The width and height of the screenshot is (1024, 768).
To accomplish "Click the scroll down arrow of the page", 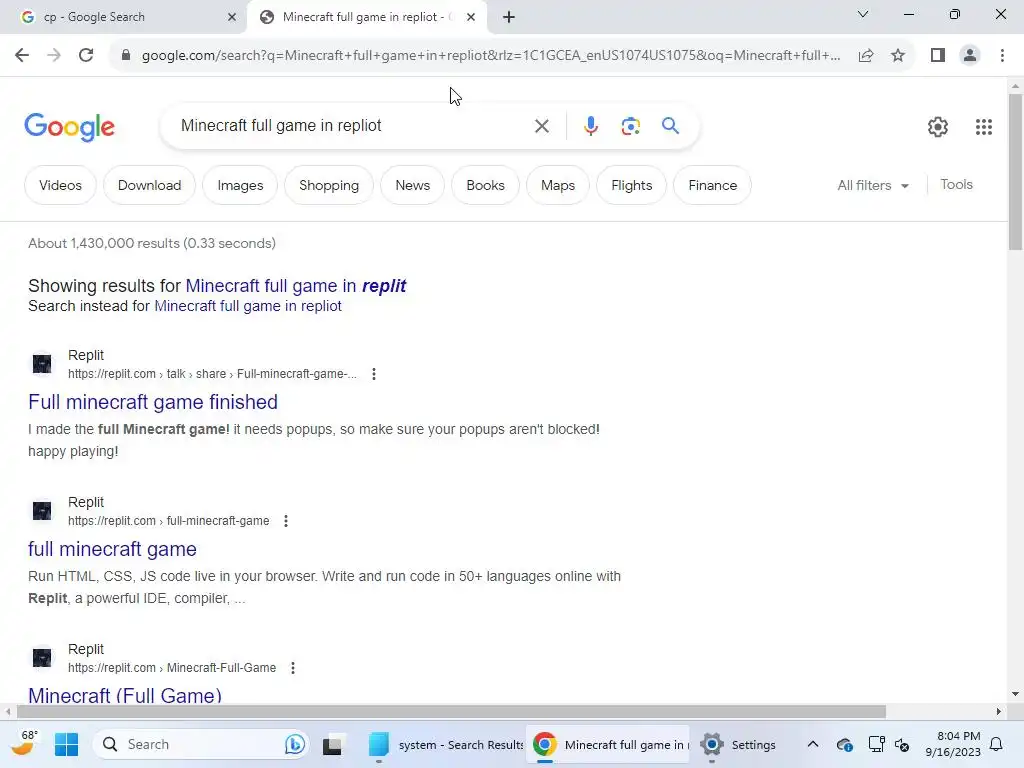I will pyautogui.click(x=1015, y=694).
